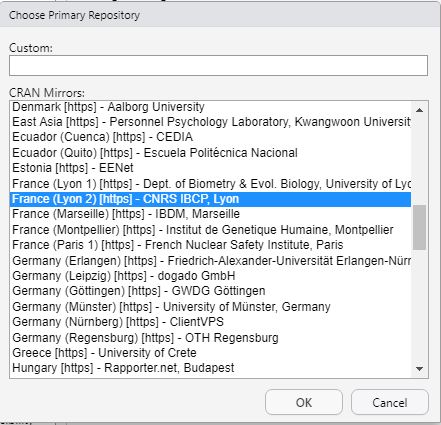The height and width of the screenshot is (425, 441).
Task: Select Denmark Aalborg University mirror
Action: tap(210, 107)
